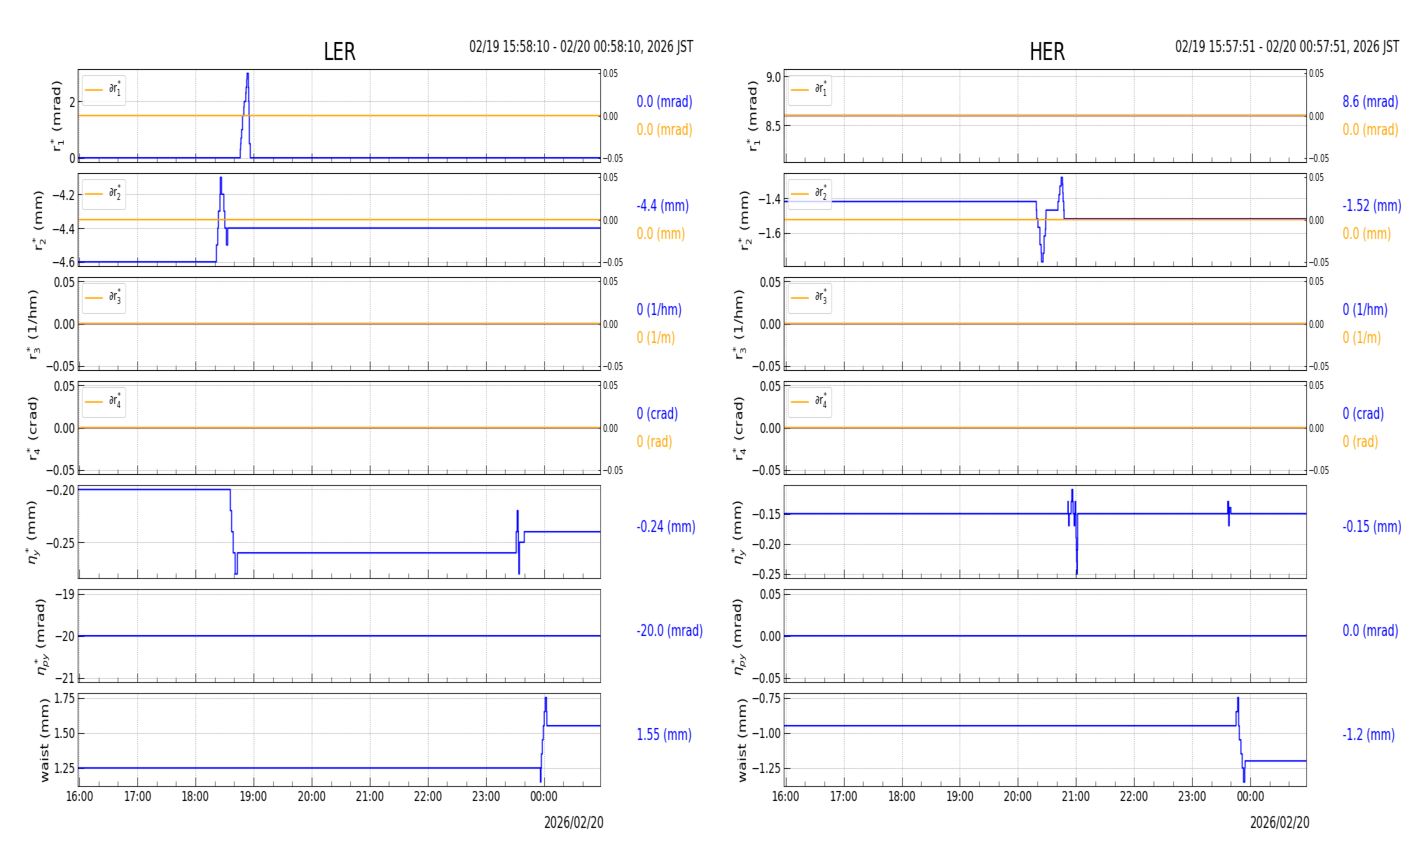Select the 1.55 (mm) LER waist value
The height and width of the screenshot is (864, 1412).
click(664, 735)
